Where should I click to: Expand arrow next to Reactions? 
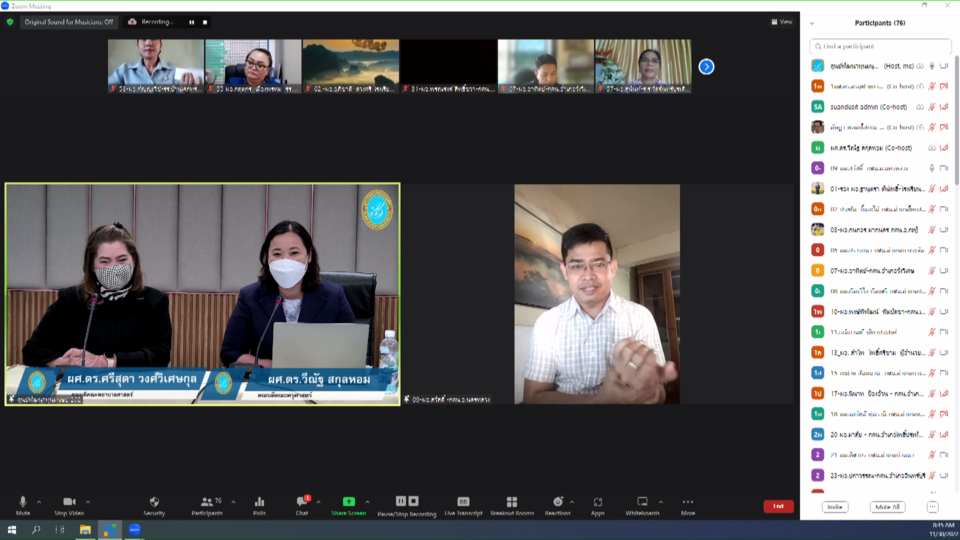click(x=572, y=502)
